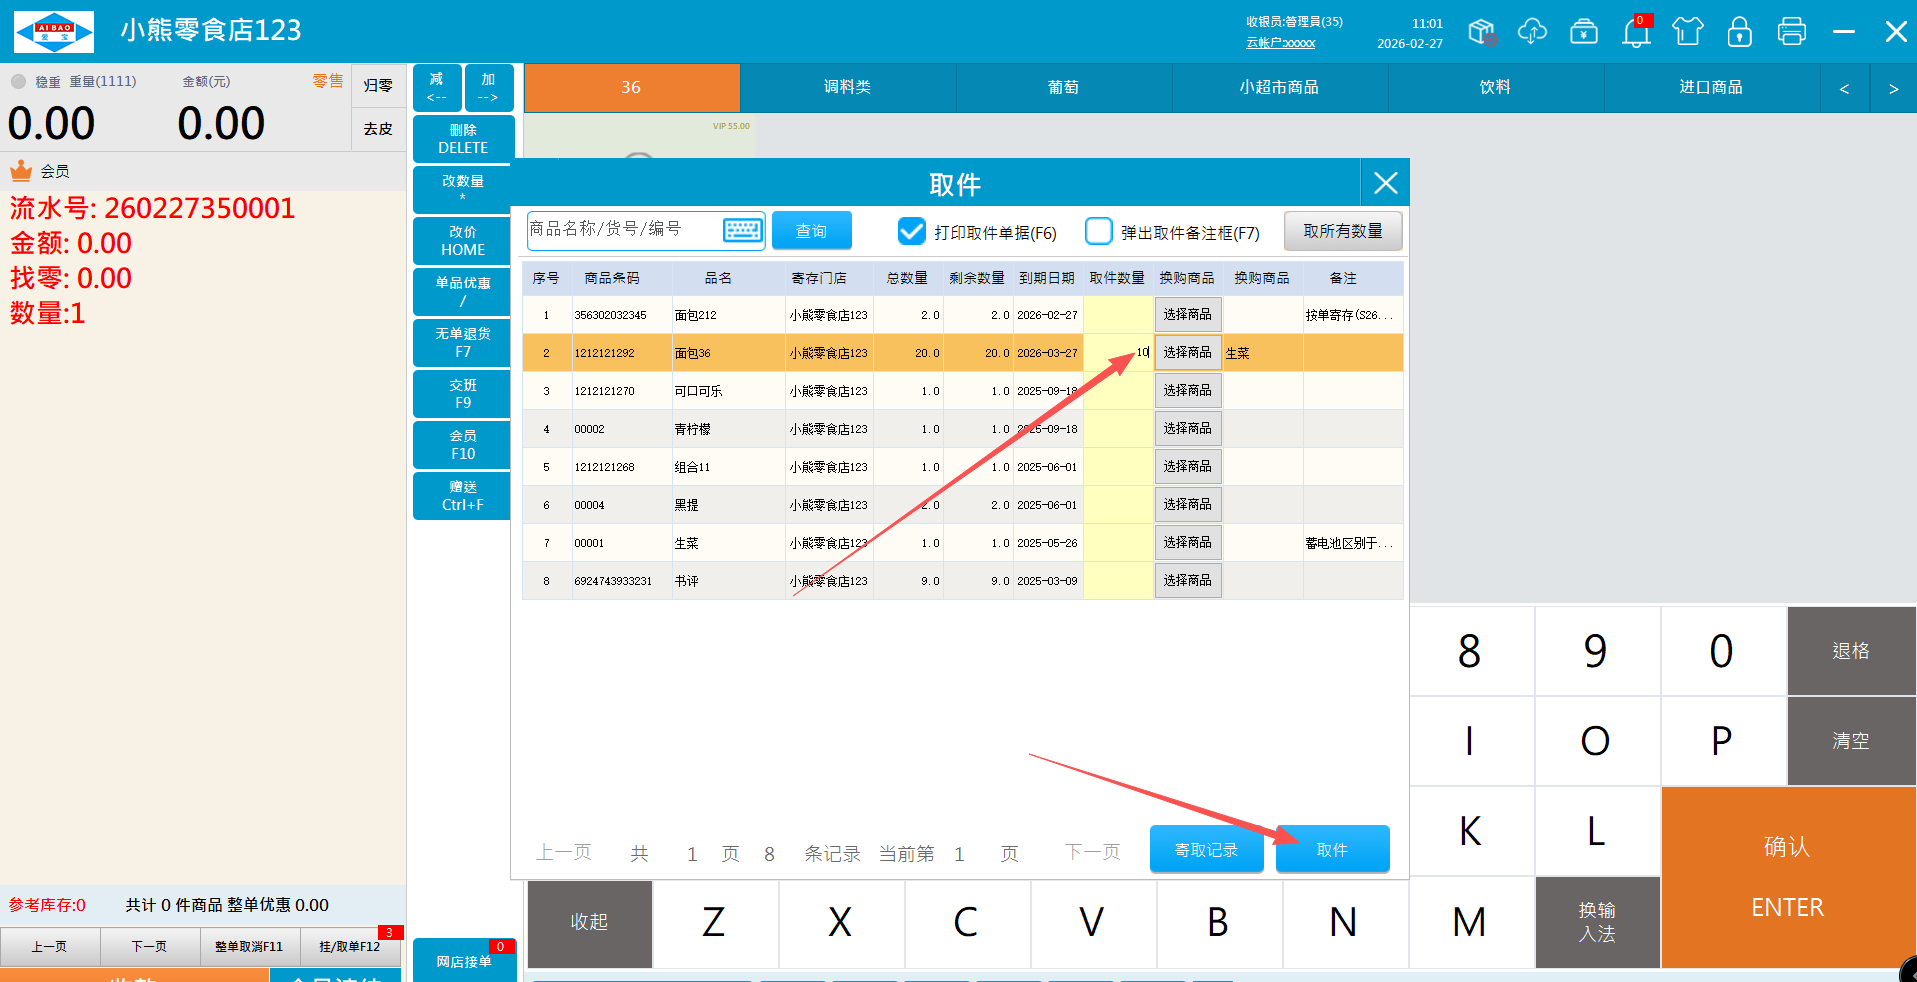1917x982 pixels.
Task: Toggle 打印取件单据(F6) checkbox
Action: pos(911,232)
